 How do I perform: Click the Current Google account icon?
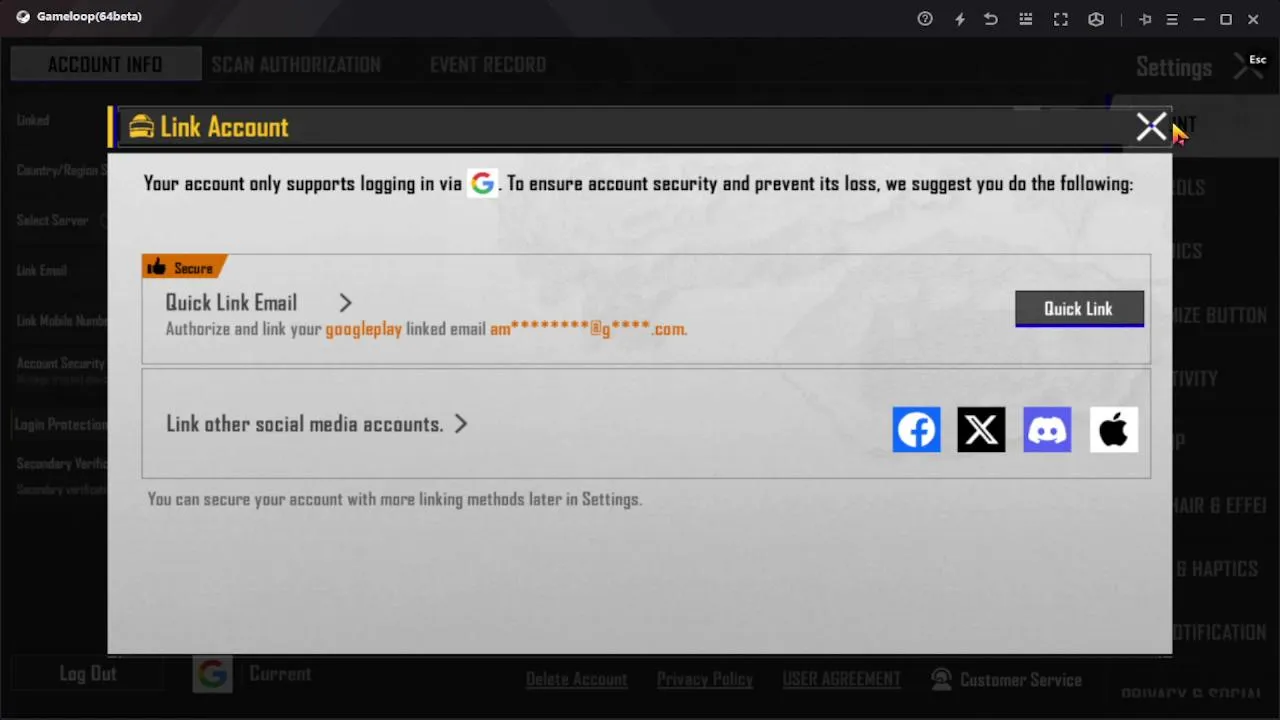click(x=212, y=674)
